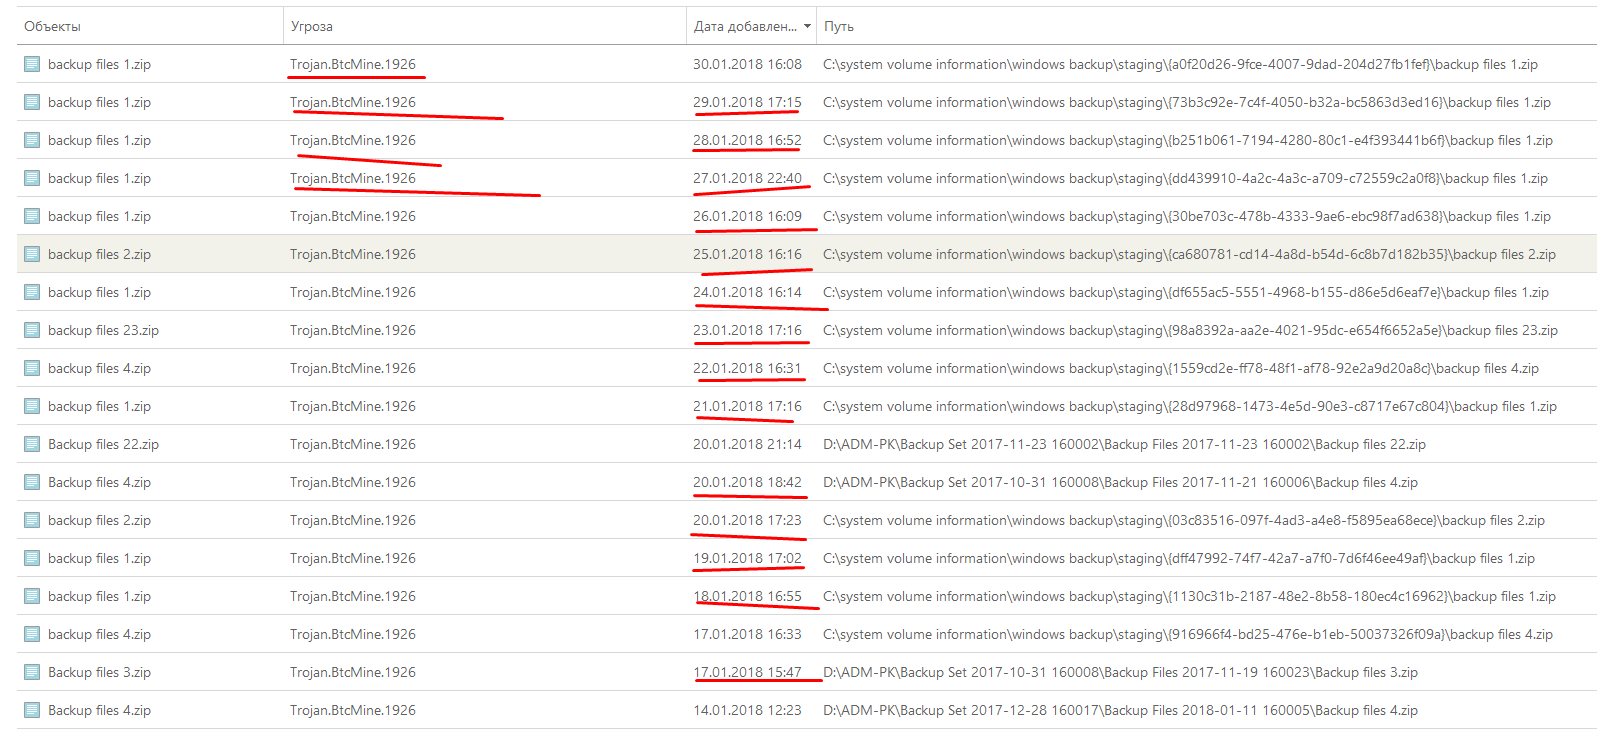Screen dimensions: 1615x730
Task: Pick the zip icon of the 27.01.2018 22:40 row
Action: 32,178
